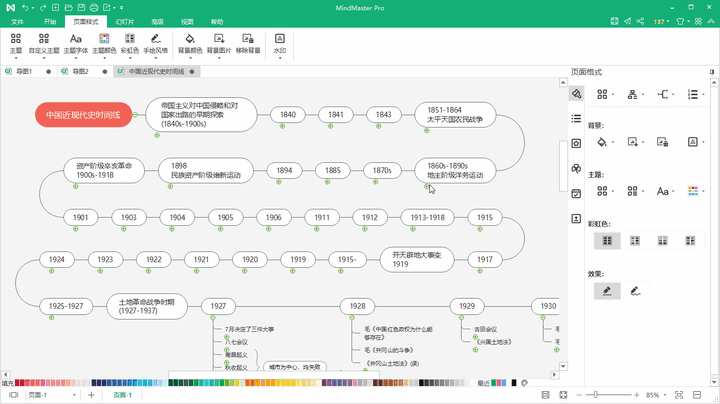Pick the red swatch in the fill palette
The width and height of the screenshot is (720, 404).
click(17, 382)
